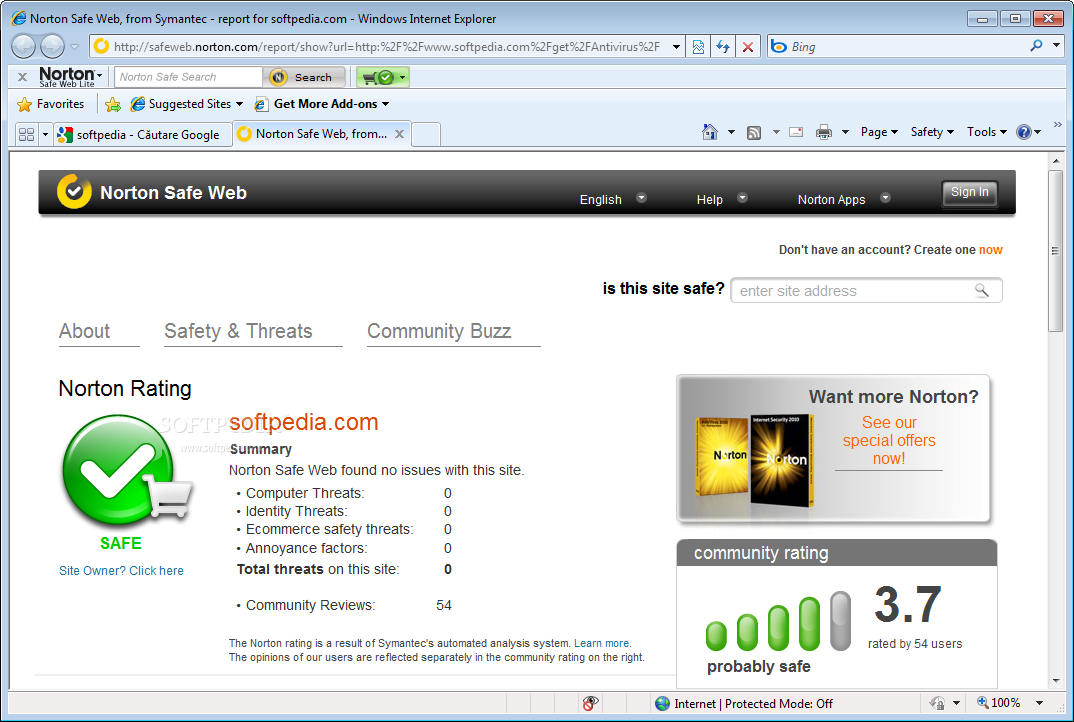Click the vertical scrollbar thumb

click(1056, 251)
